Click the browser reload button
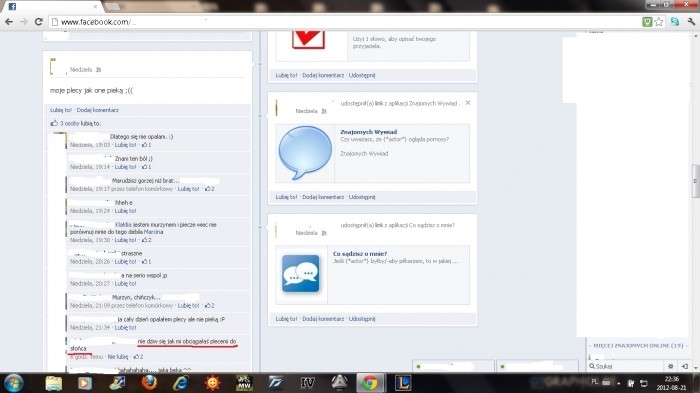700x393 pixels. click(x=38, y=21)
